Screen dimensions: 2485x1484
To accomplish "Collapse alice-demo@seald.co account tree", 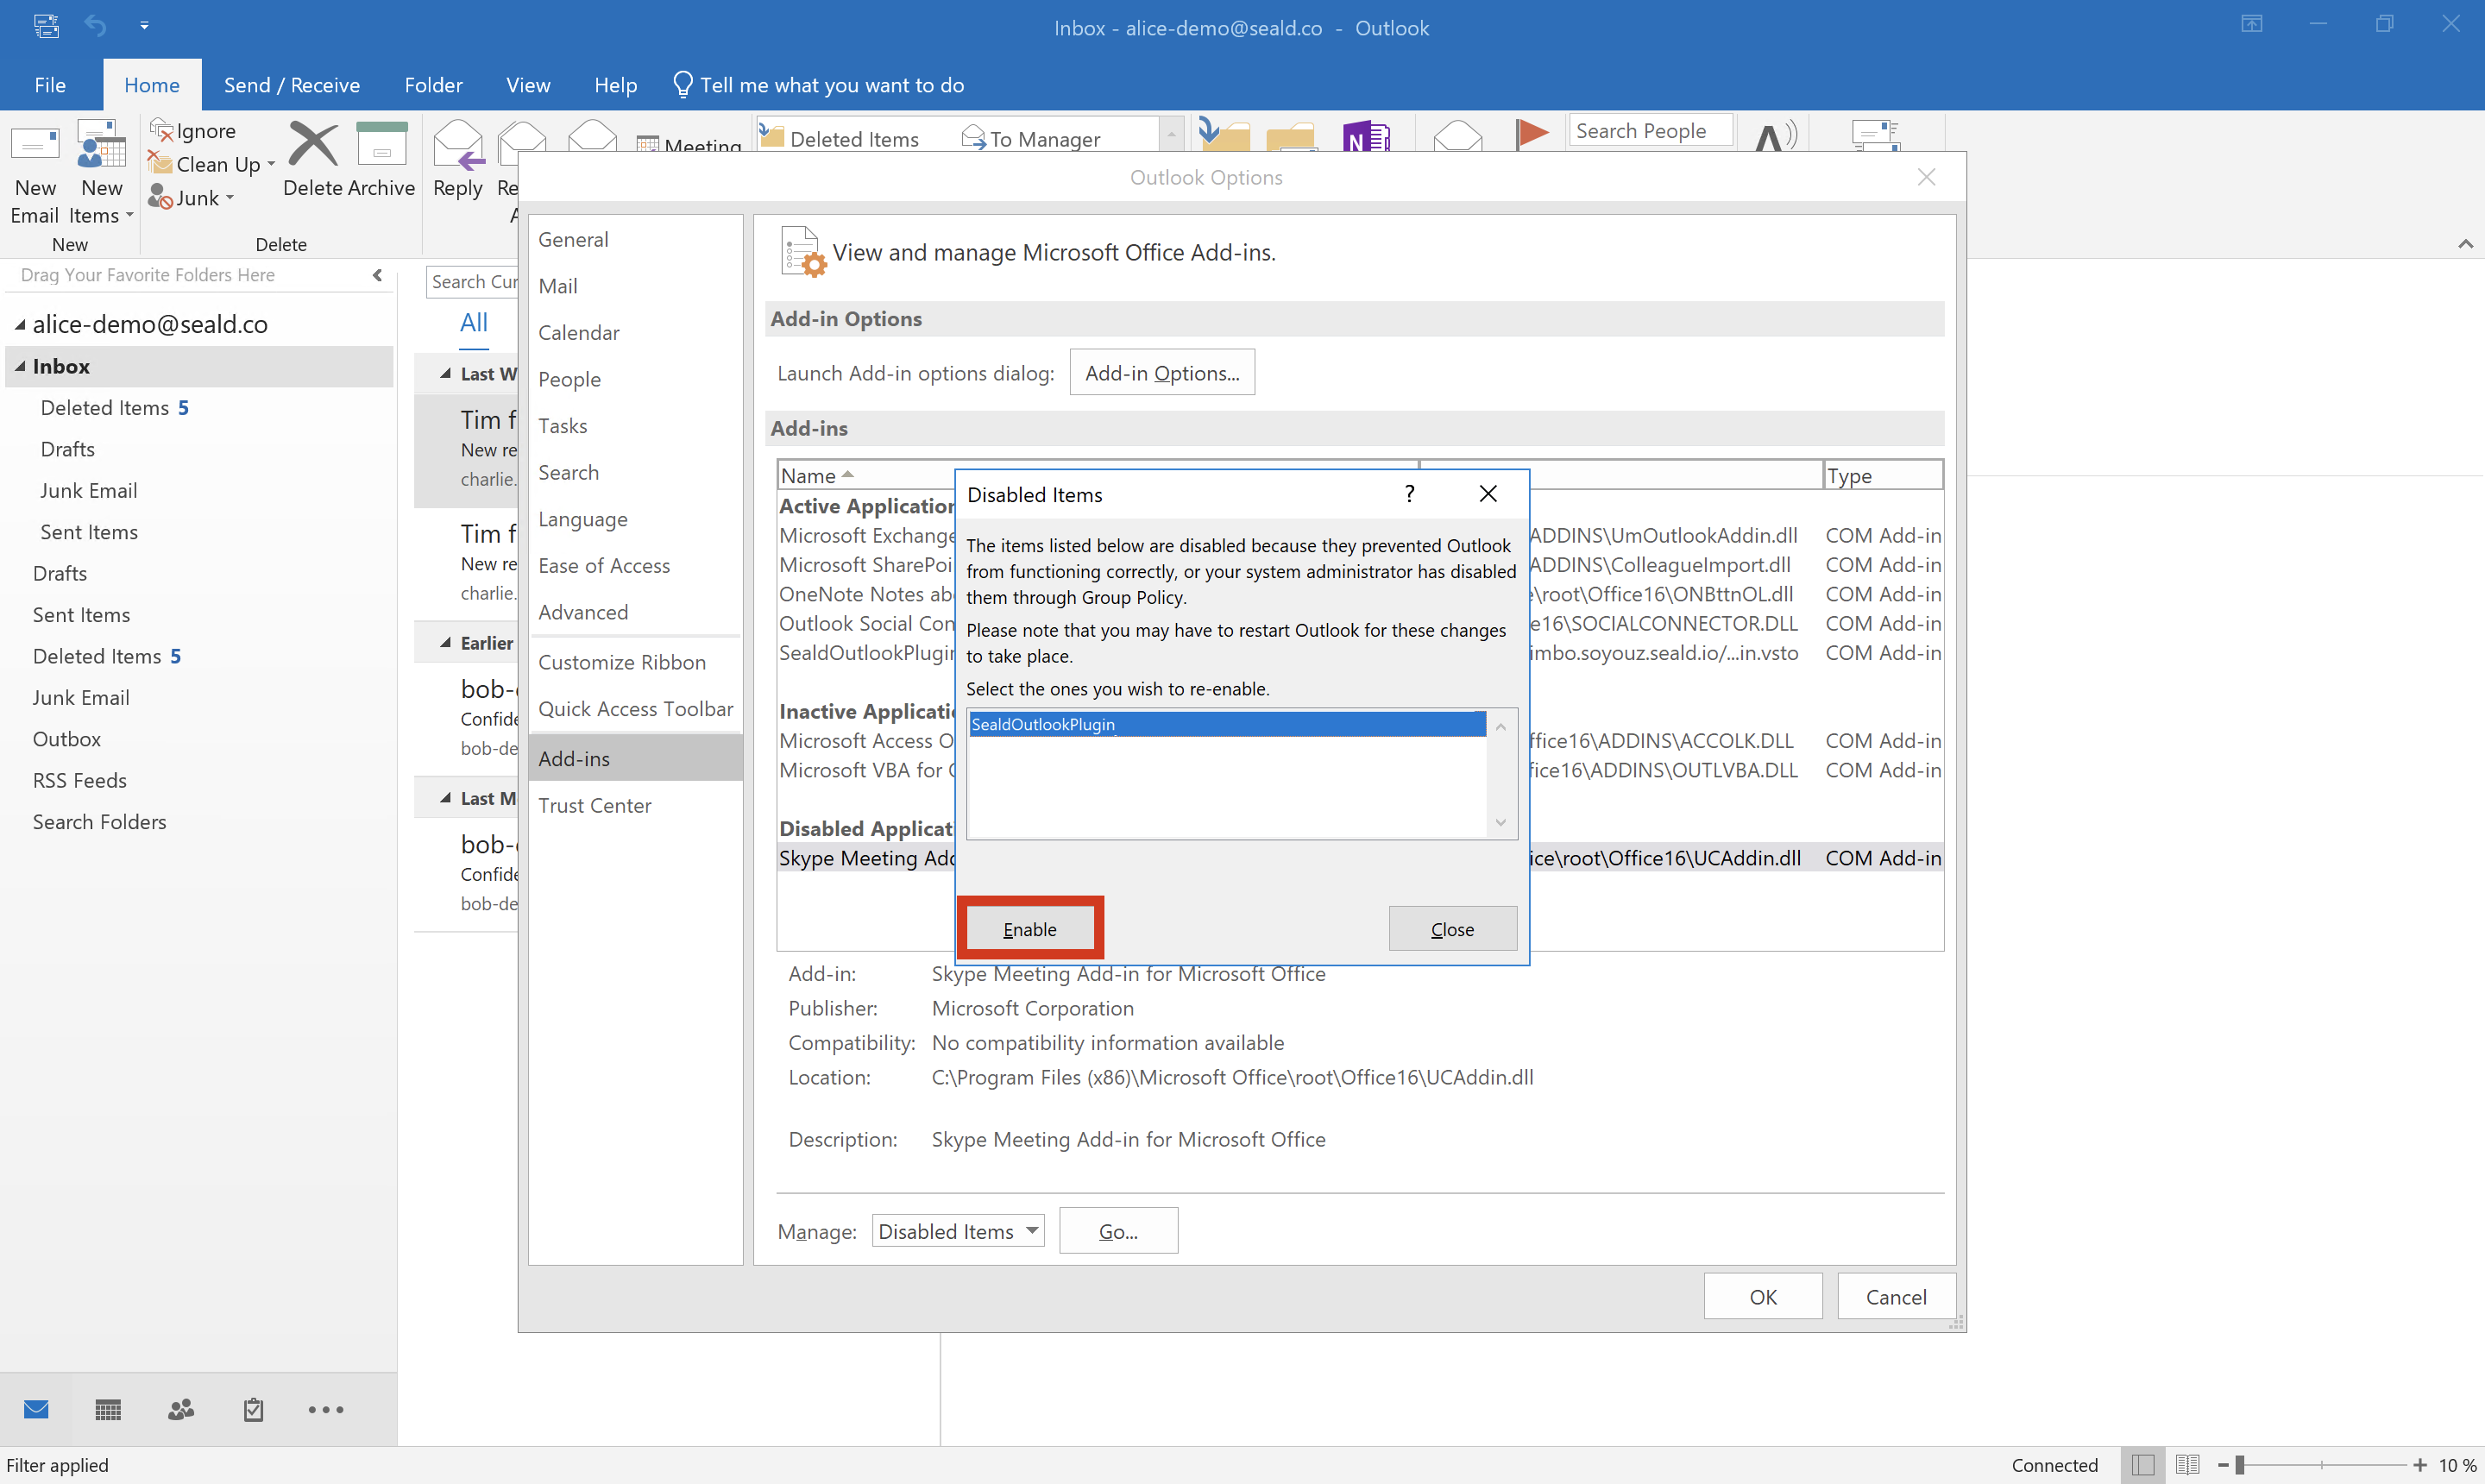I will coord(19,325).
